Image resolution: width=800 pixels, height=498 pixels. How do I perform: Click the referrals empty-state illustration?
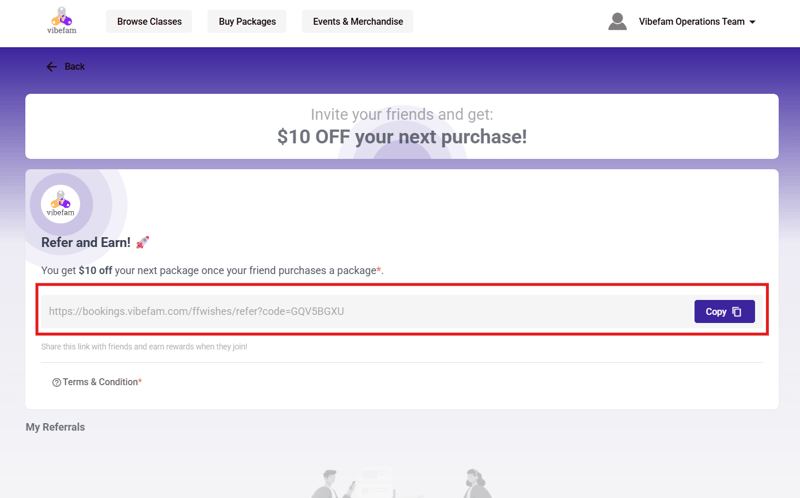[402, 483]
